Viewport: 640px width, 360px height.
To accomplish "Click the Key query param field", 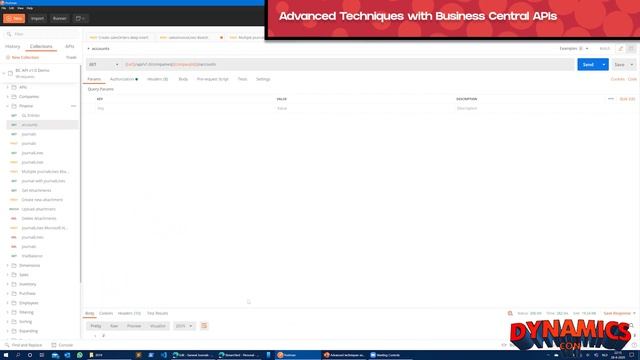I will (x=184, y=109).
